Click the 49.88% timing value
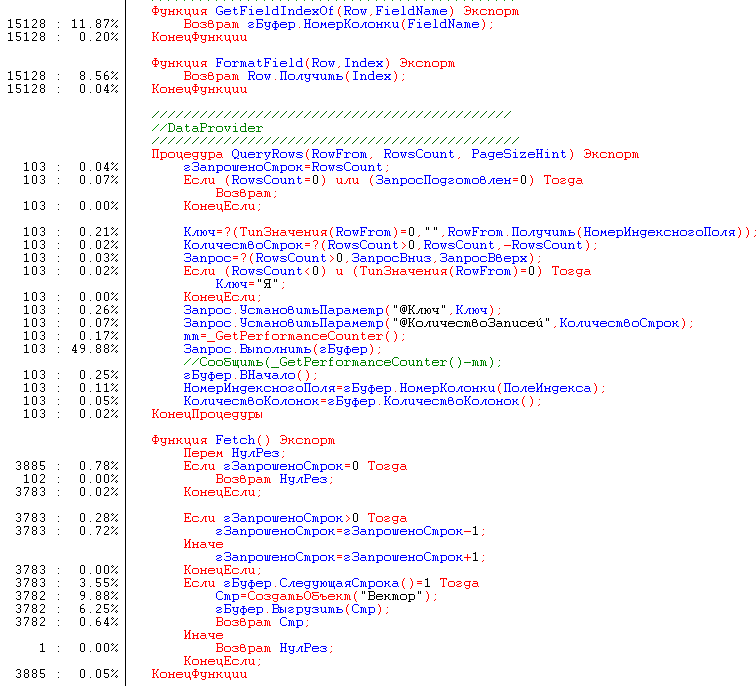This screenshot has height=686, width=756. pyautogui.click(x=99, y=349)
